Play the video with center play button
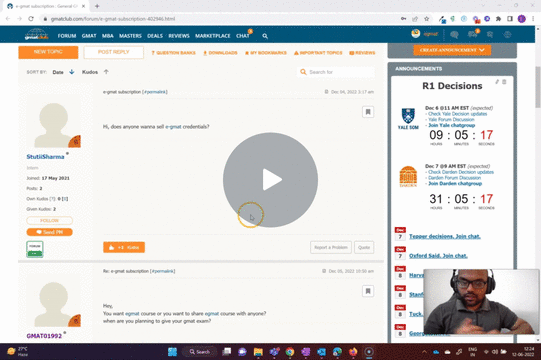Image resolution: width=541 pixels, height=360 pixels. pos(270,180)
